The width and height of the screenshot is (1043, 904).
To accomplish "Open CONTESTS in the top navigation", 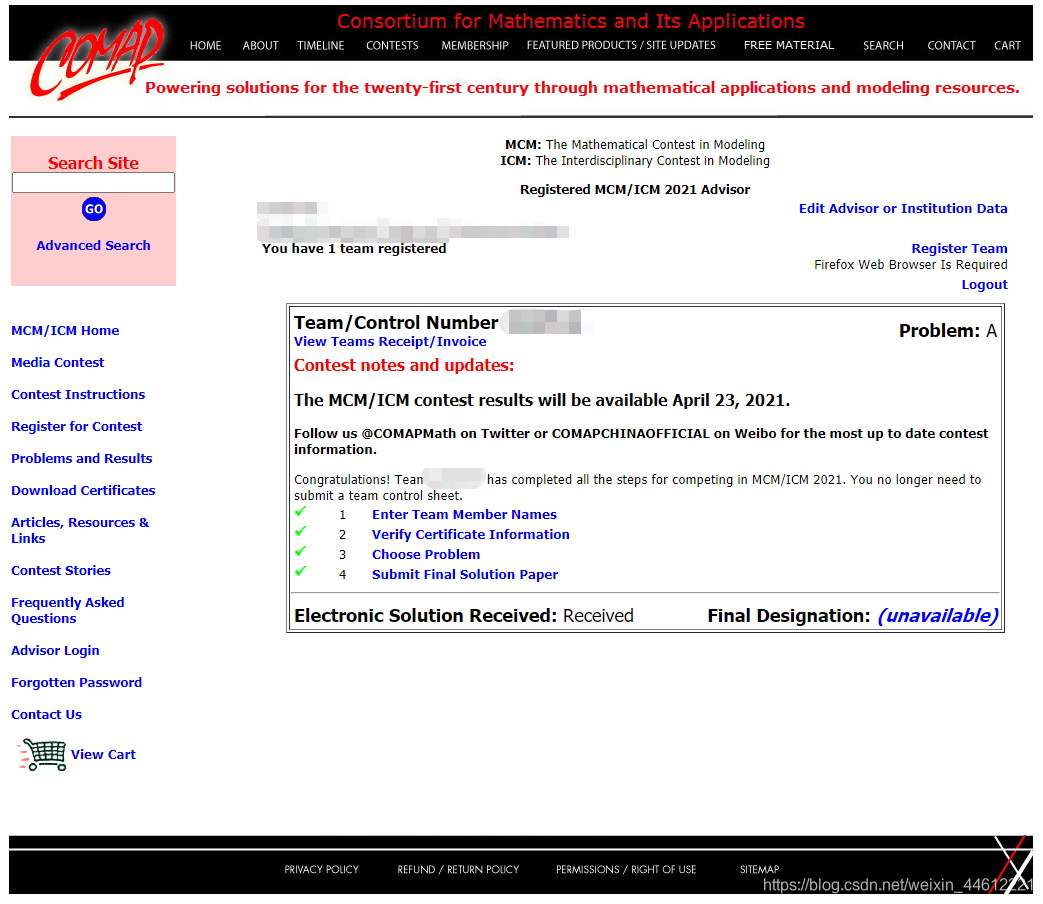I will (392, 45).
